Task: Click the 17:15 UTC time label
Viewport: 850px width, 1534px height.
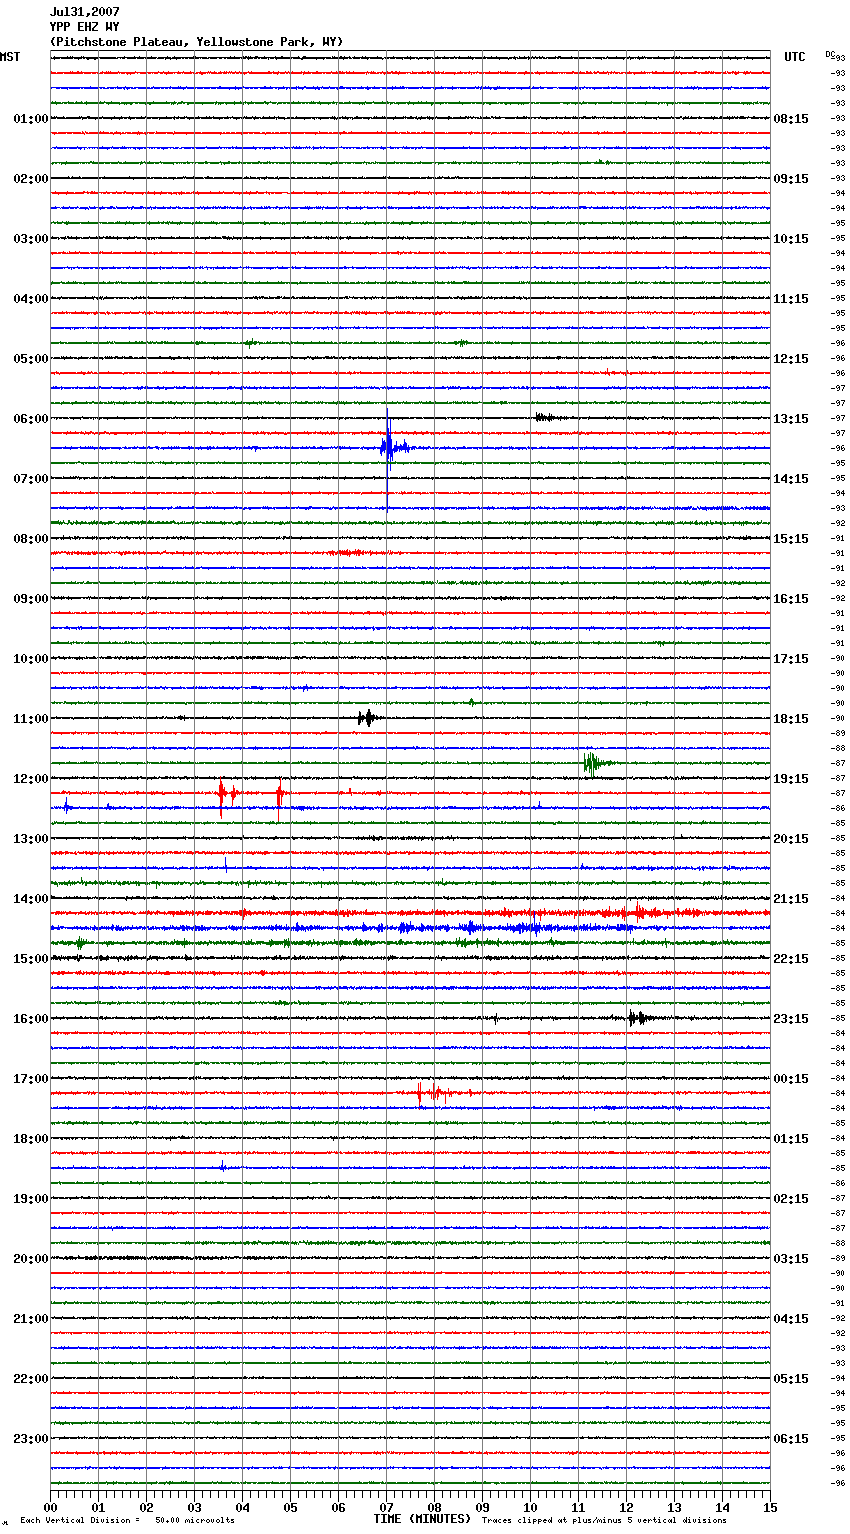Action: click(x=791, y=659)
